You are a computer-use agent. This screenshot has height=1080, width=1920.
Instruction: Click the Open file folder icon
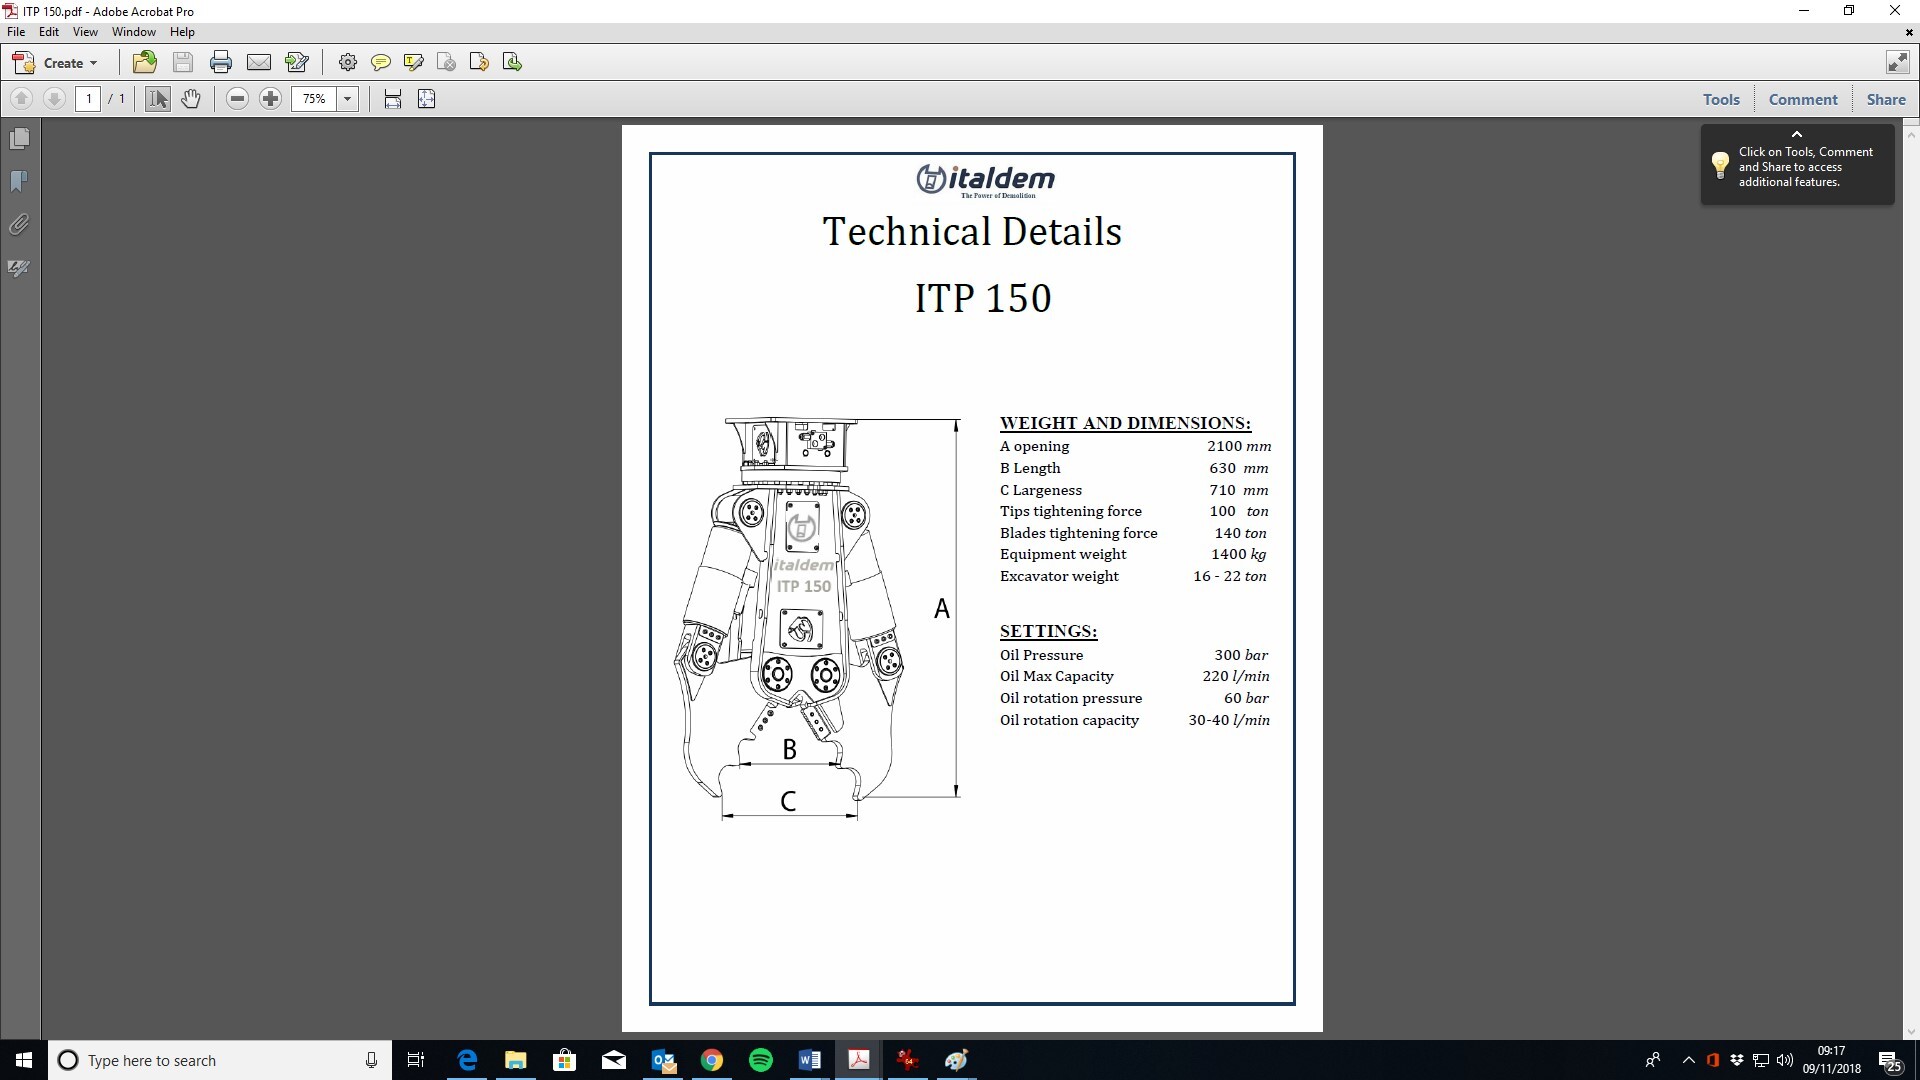(x=145, y=63)
